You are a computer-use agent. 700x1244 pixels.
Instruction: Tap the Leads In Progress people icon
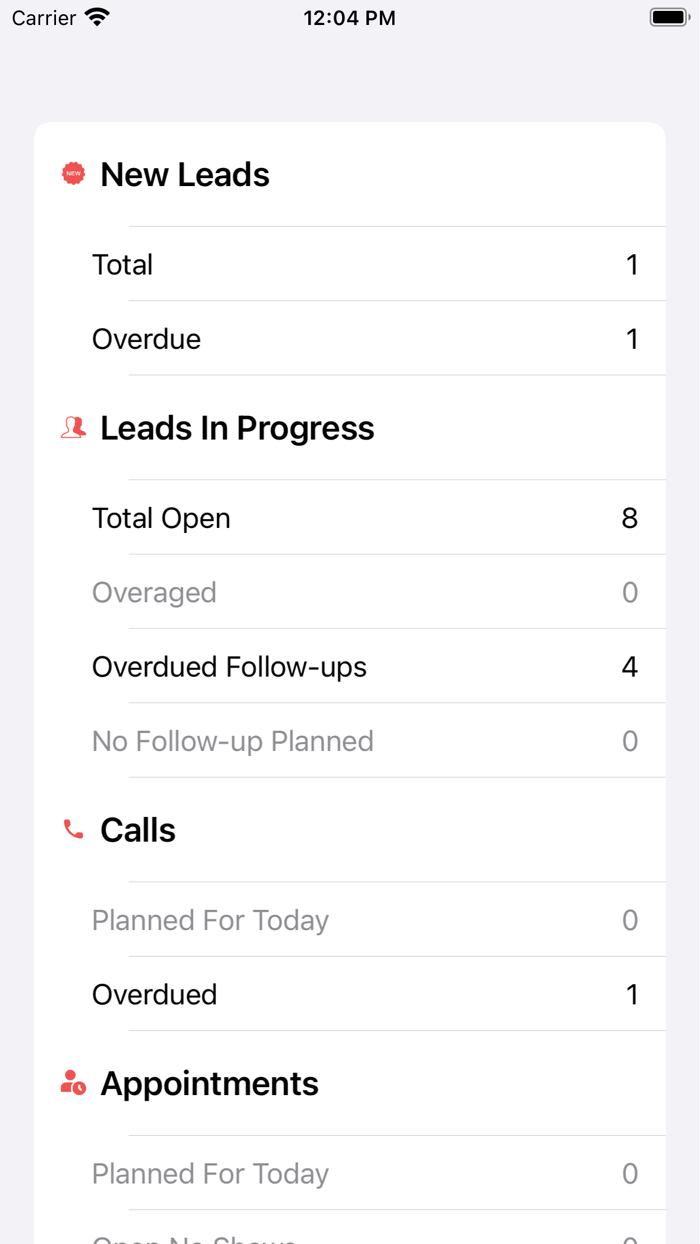[73, 428]
